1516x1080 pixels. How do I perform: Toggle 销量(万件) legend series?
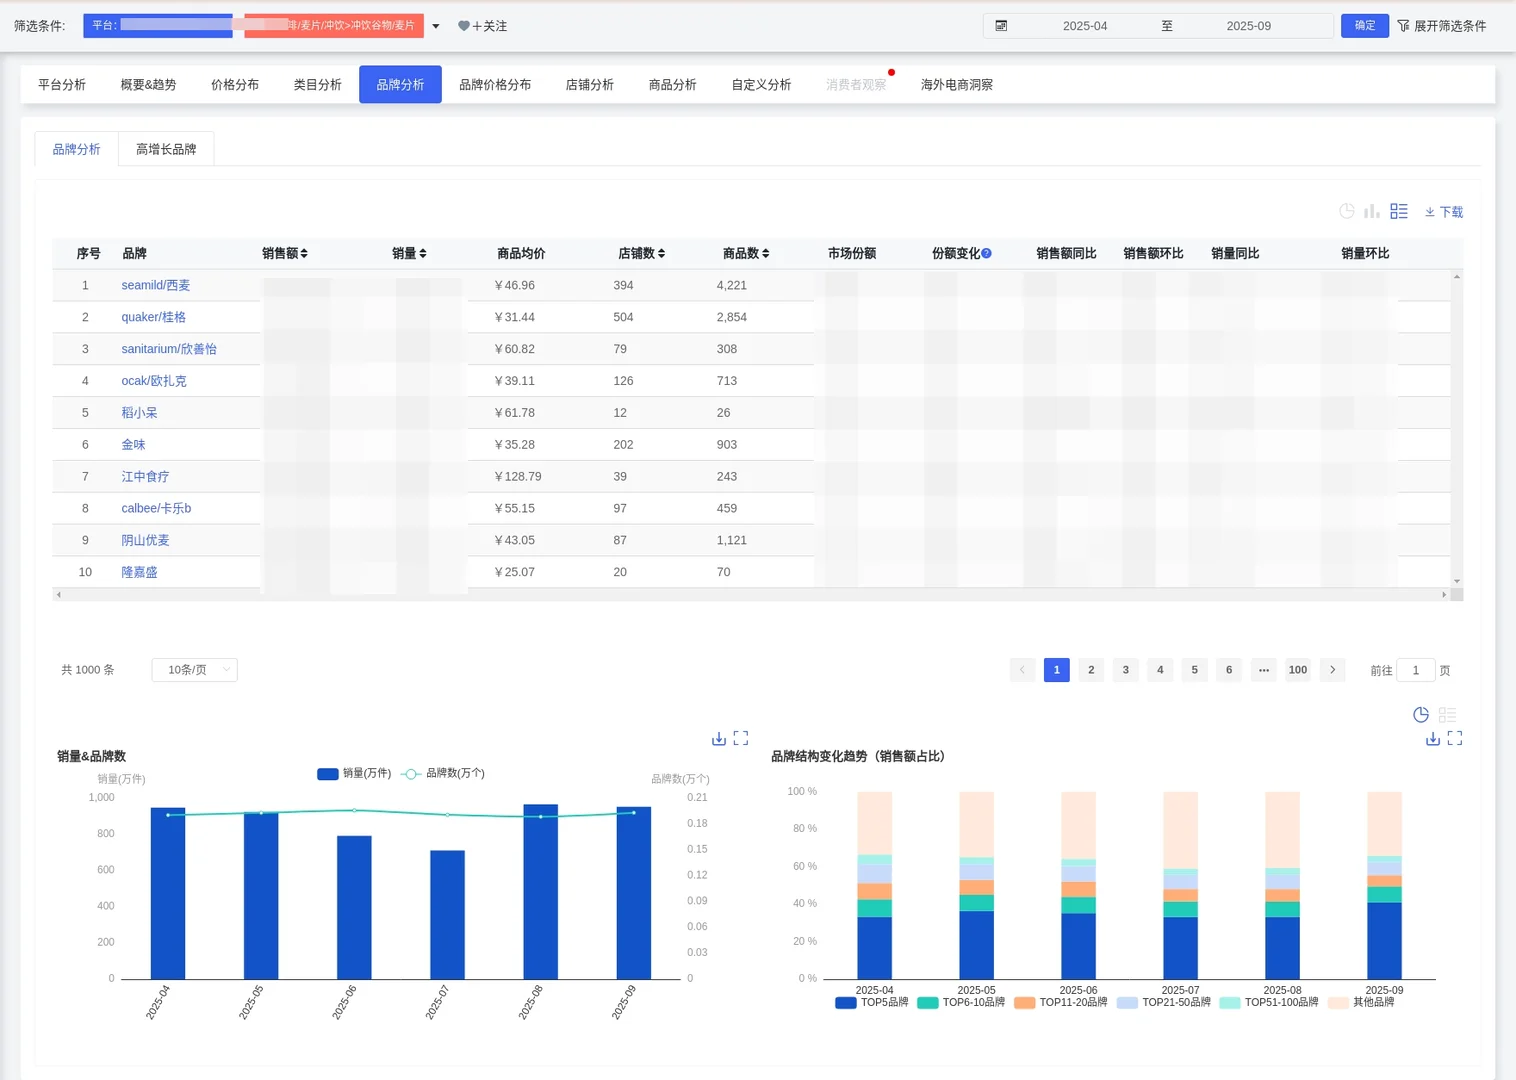354,773
